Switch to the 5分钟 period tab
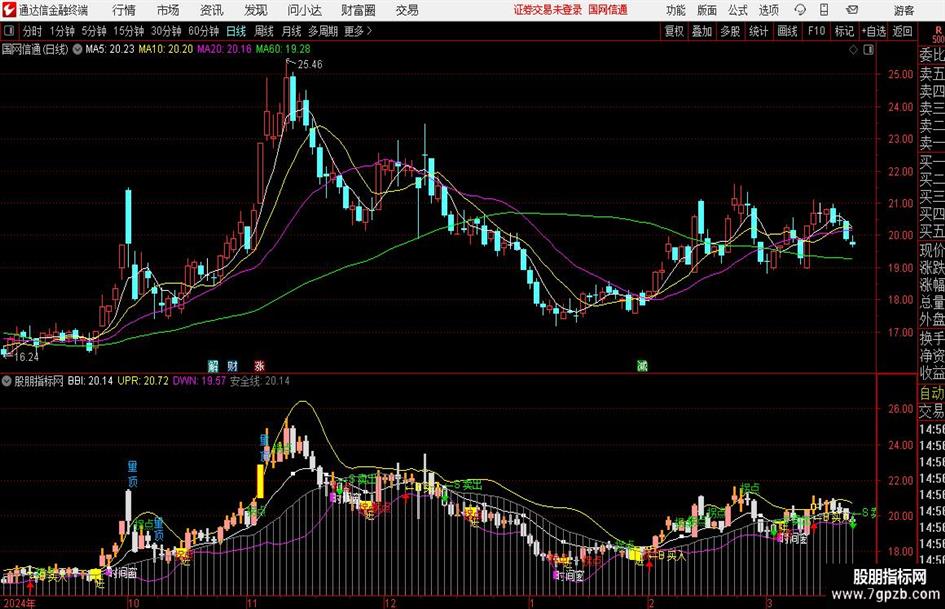Viewport: 945px width, 609px height. tap(93, 31)
